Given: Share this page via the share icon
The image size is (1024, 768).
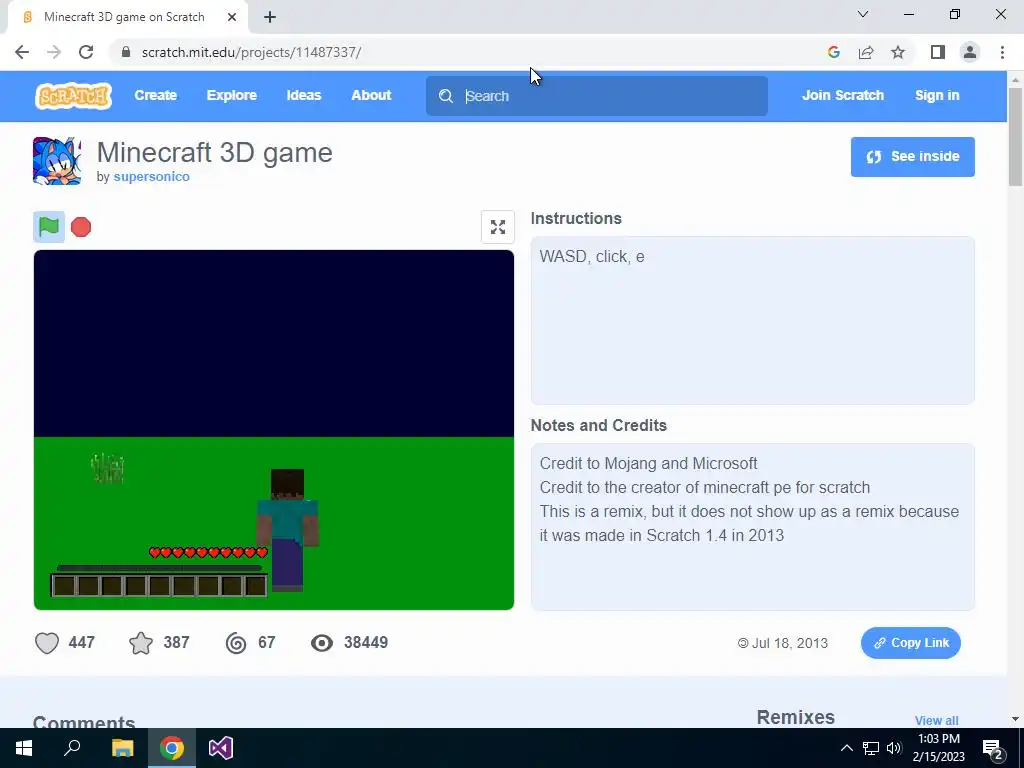Looking at the screenshot, I should pyautogui.click(x=866, y=52).
